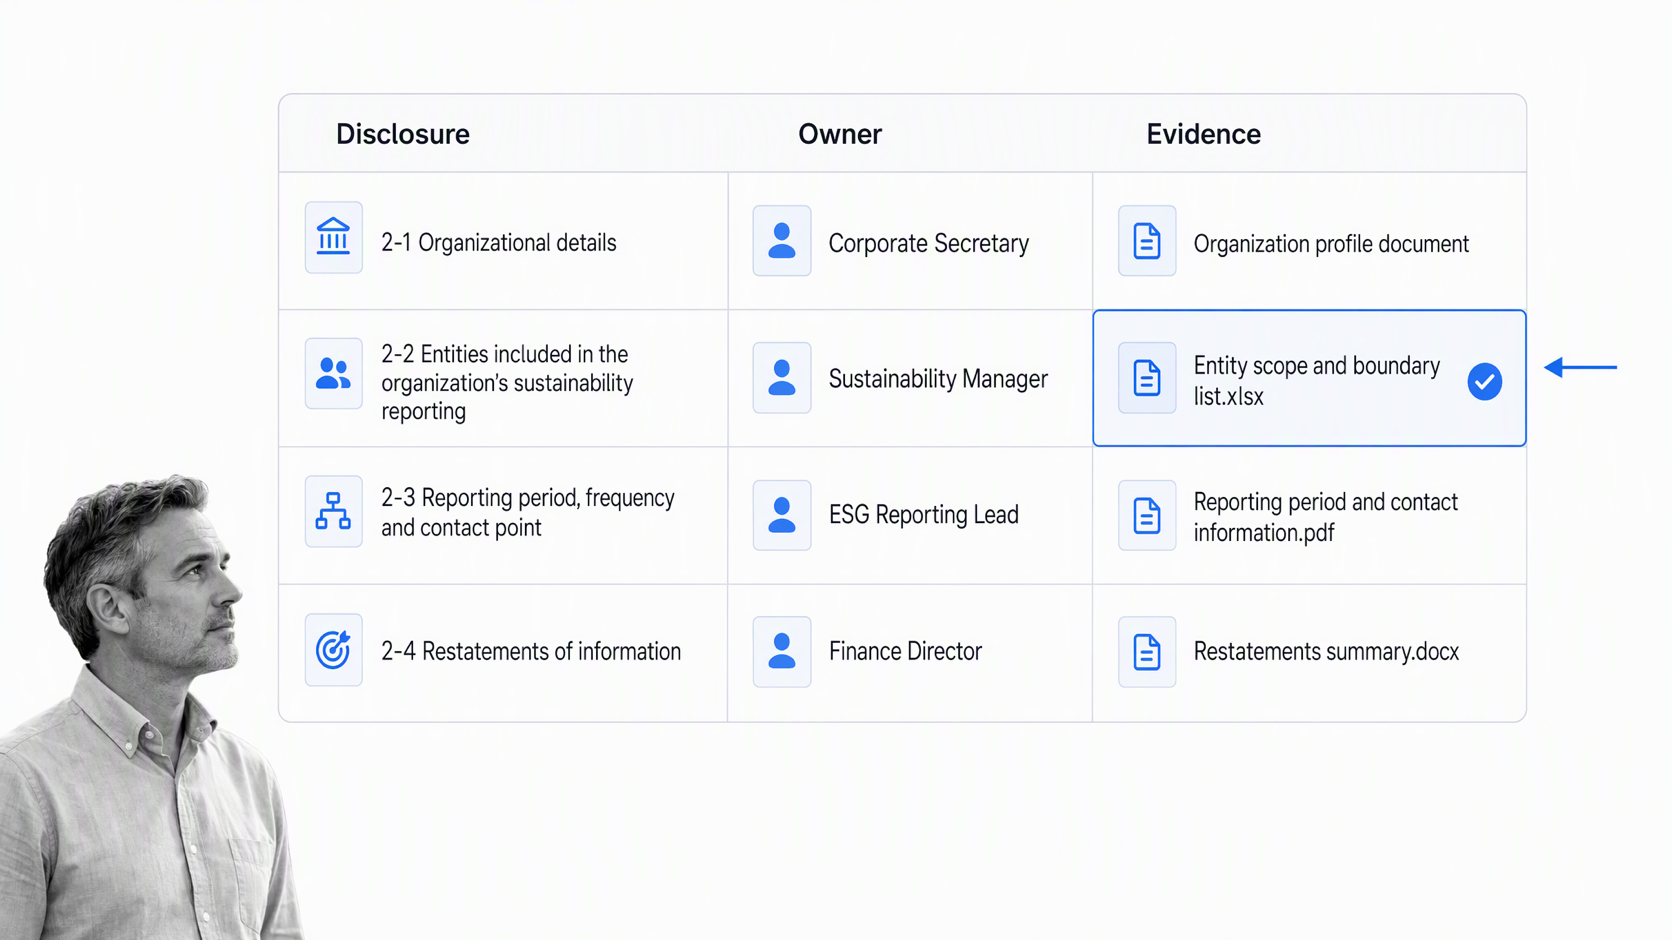Click the Finance Director owner name
Image resolution: width=1672 pixels, height=940 pixels.
click(x=905, y=651)
